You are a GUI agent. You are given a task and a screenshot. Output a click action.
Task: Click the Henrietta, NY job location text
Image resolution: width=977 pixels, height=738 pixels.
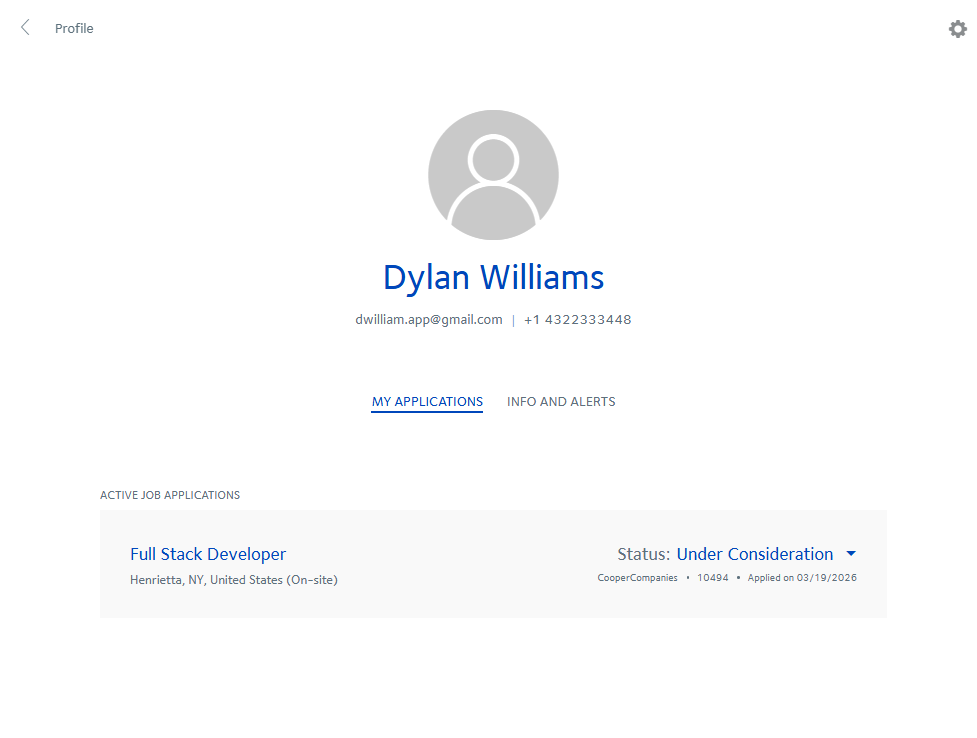coord(233,580)
